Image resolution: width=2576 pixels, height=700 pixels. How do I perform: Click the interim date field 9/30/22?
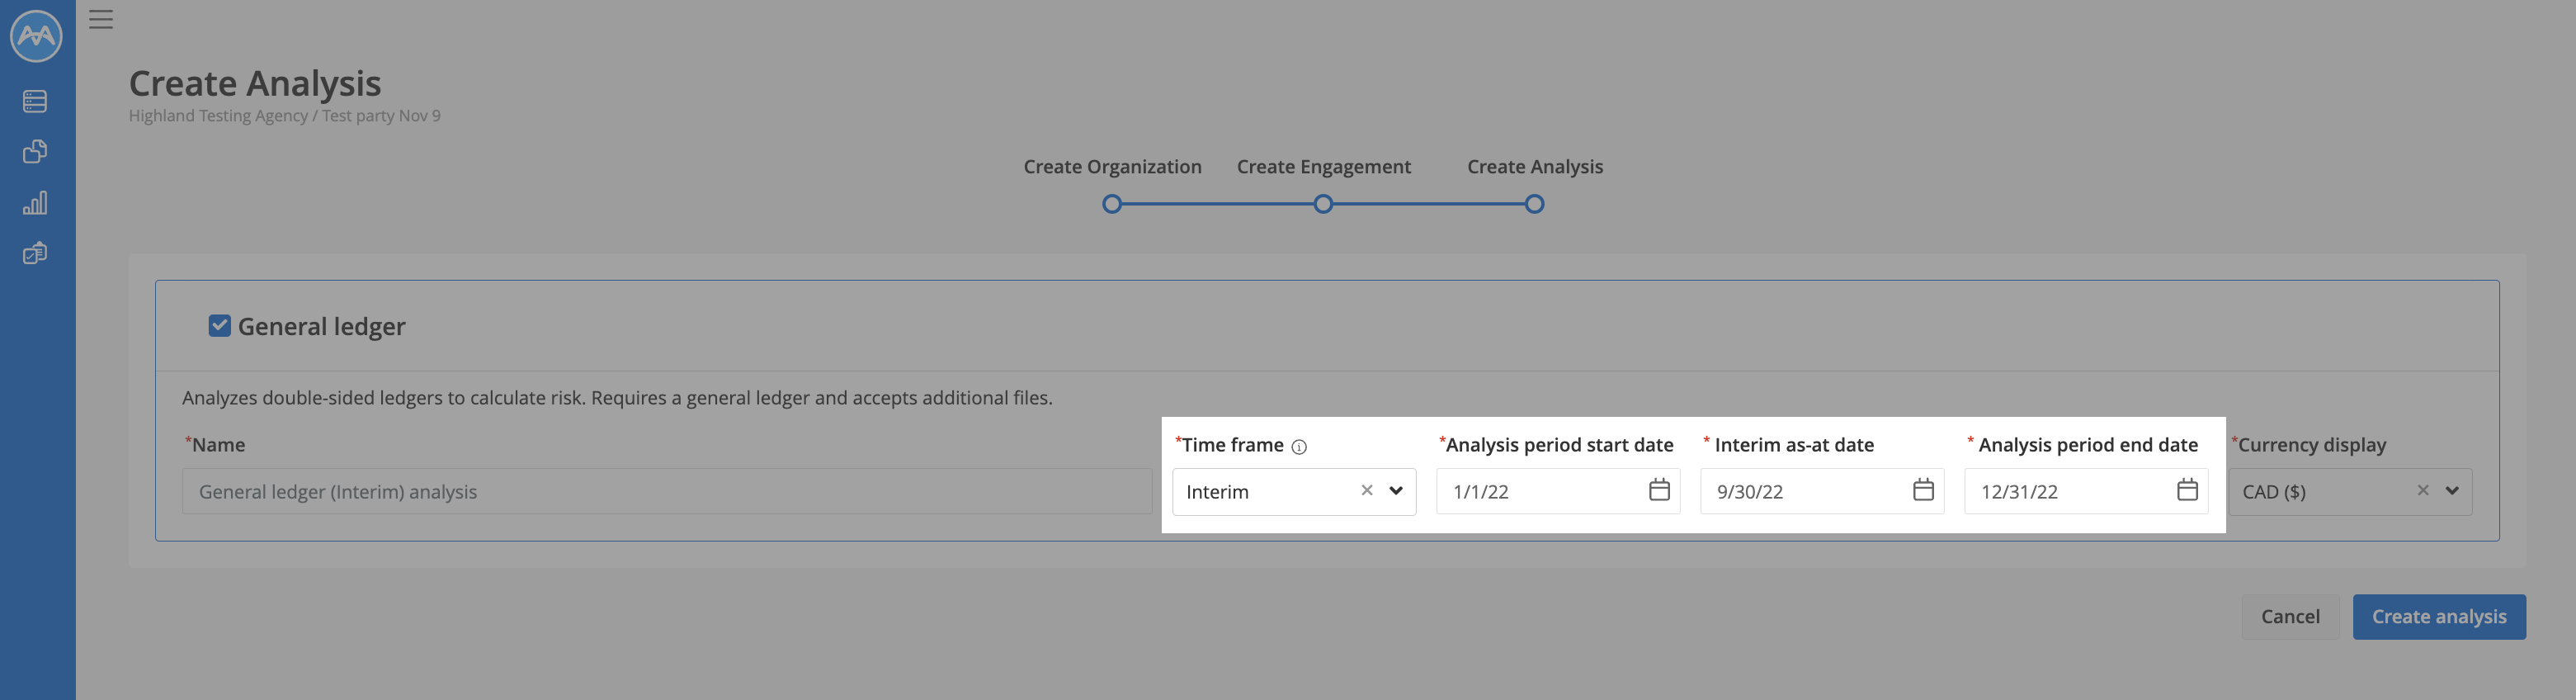[1822, 491]
